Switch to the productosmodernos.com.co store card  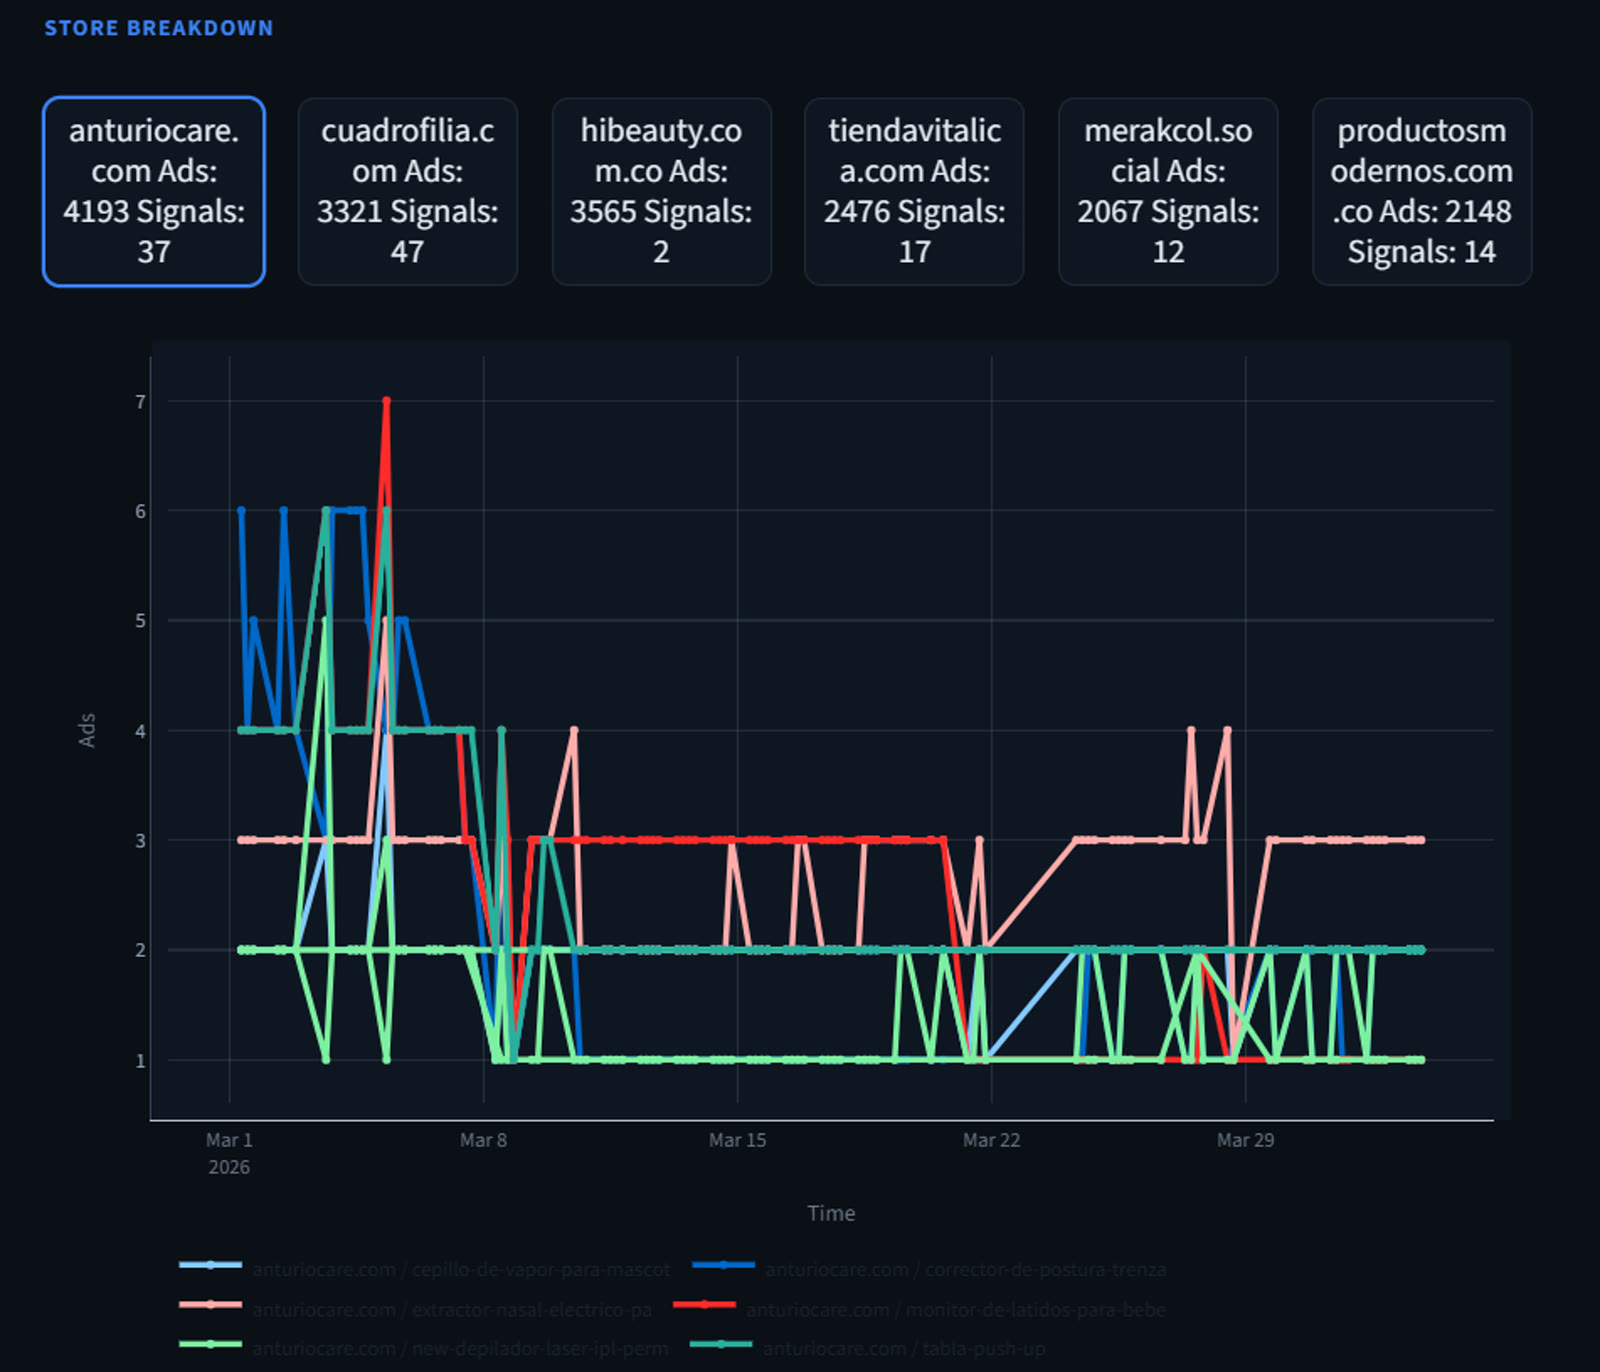(x=1421, y=191)
